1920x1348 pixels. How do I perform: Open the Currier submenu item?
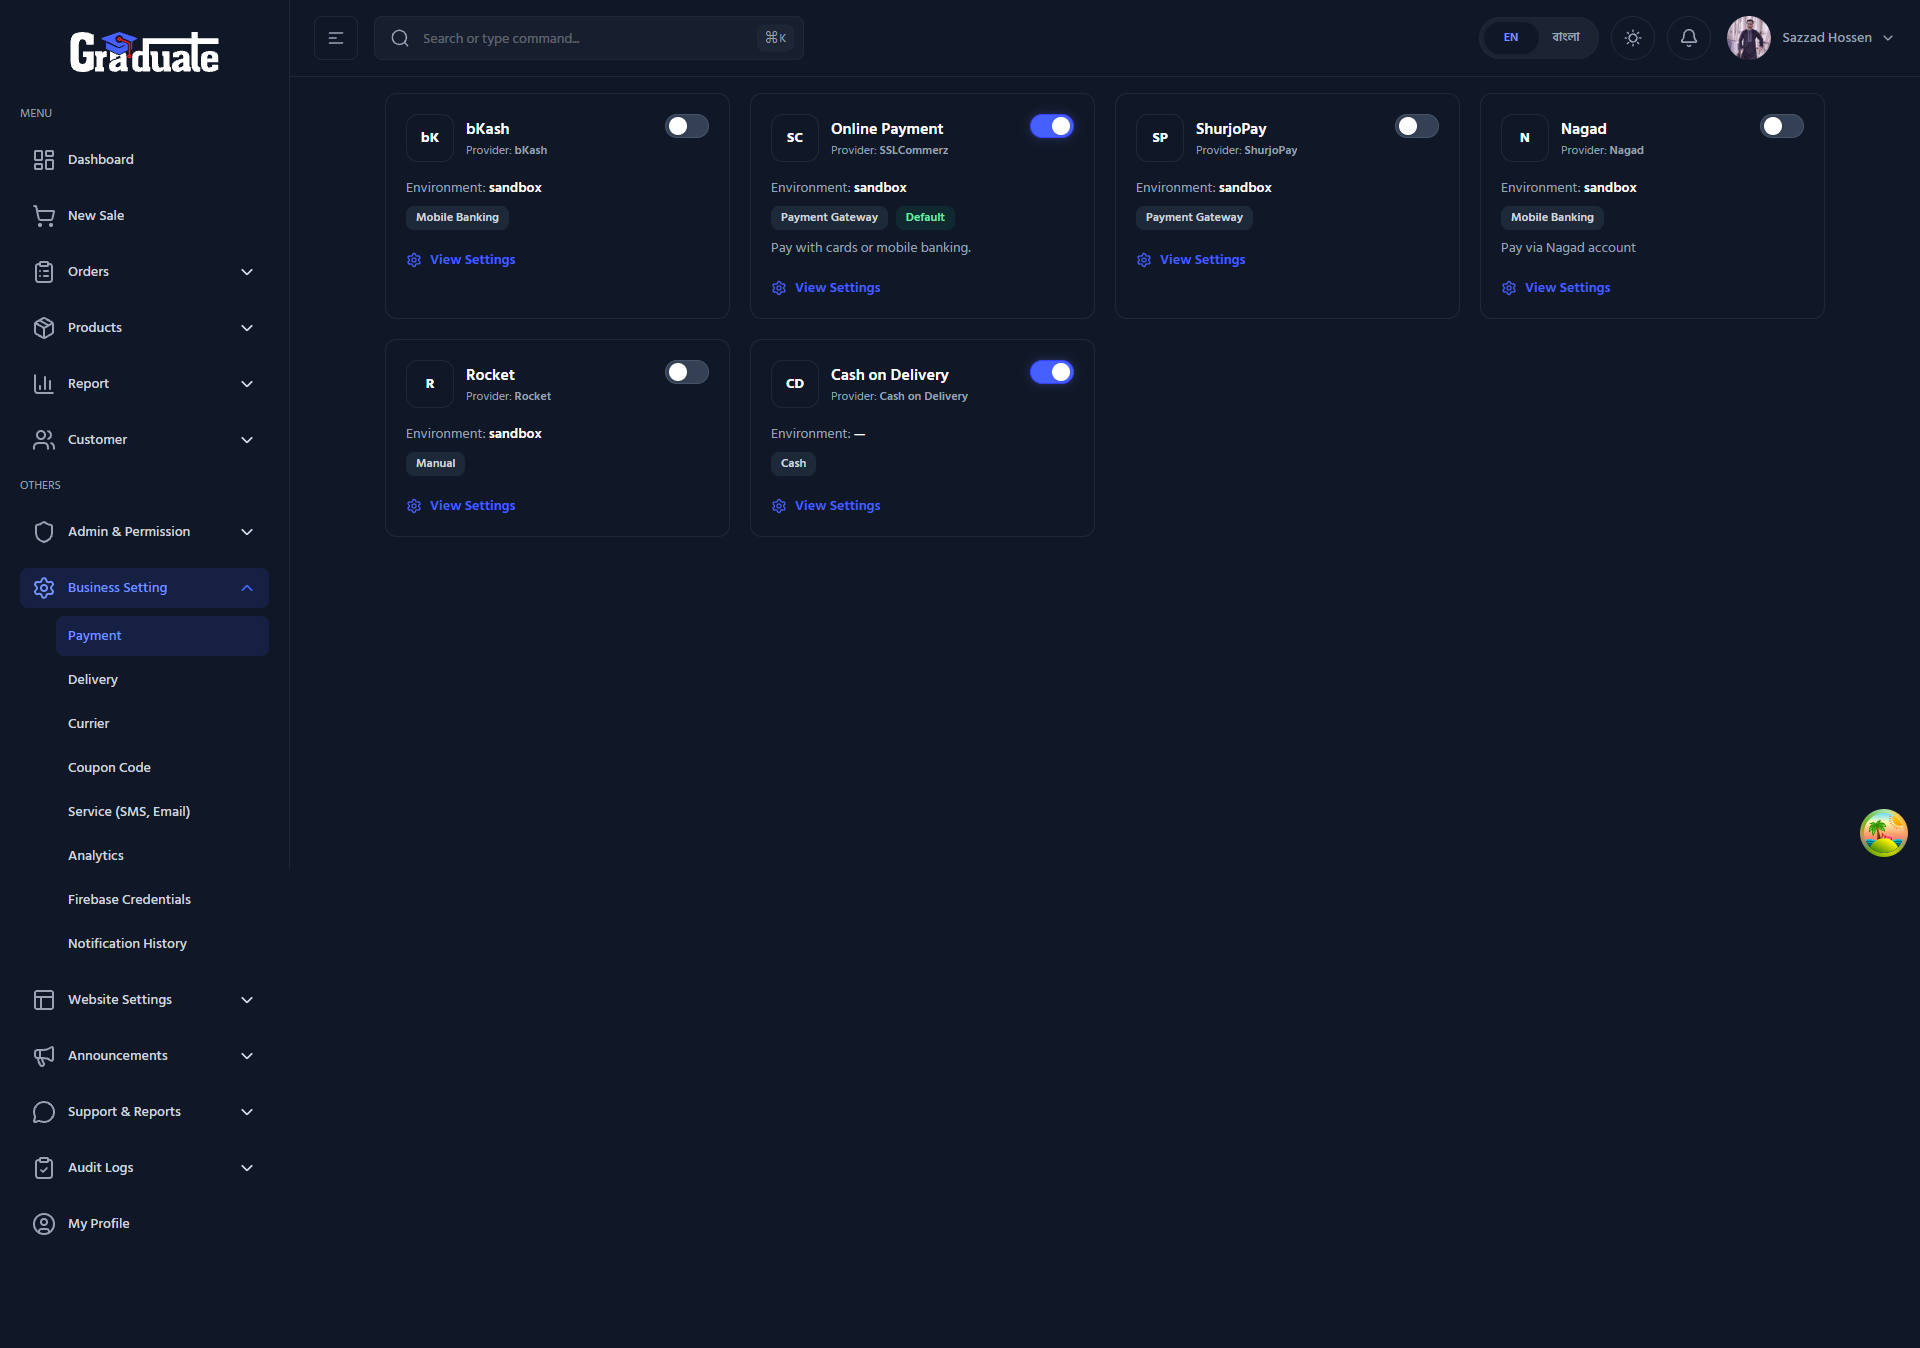162,724
